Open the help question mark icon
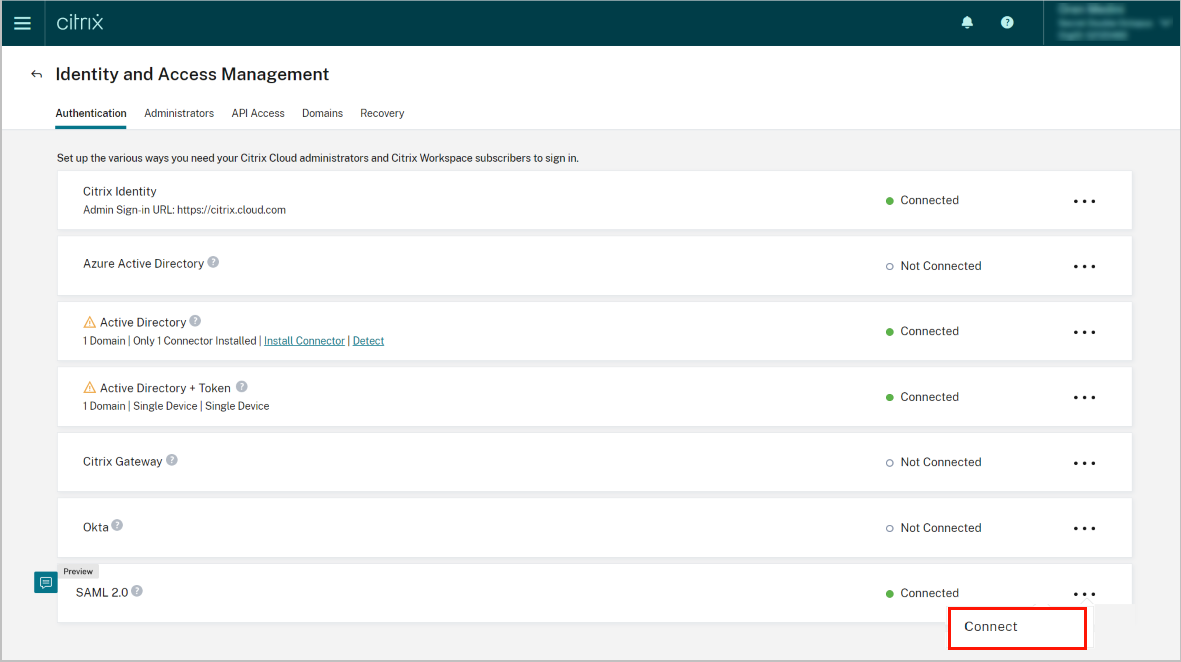The image size is (1181, 662). [1007, 23]
